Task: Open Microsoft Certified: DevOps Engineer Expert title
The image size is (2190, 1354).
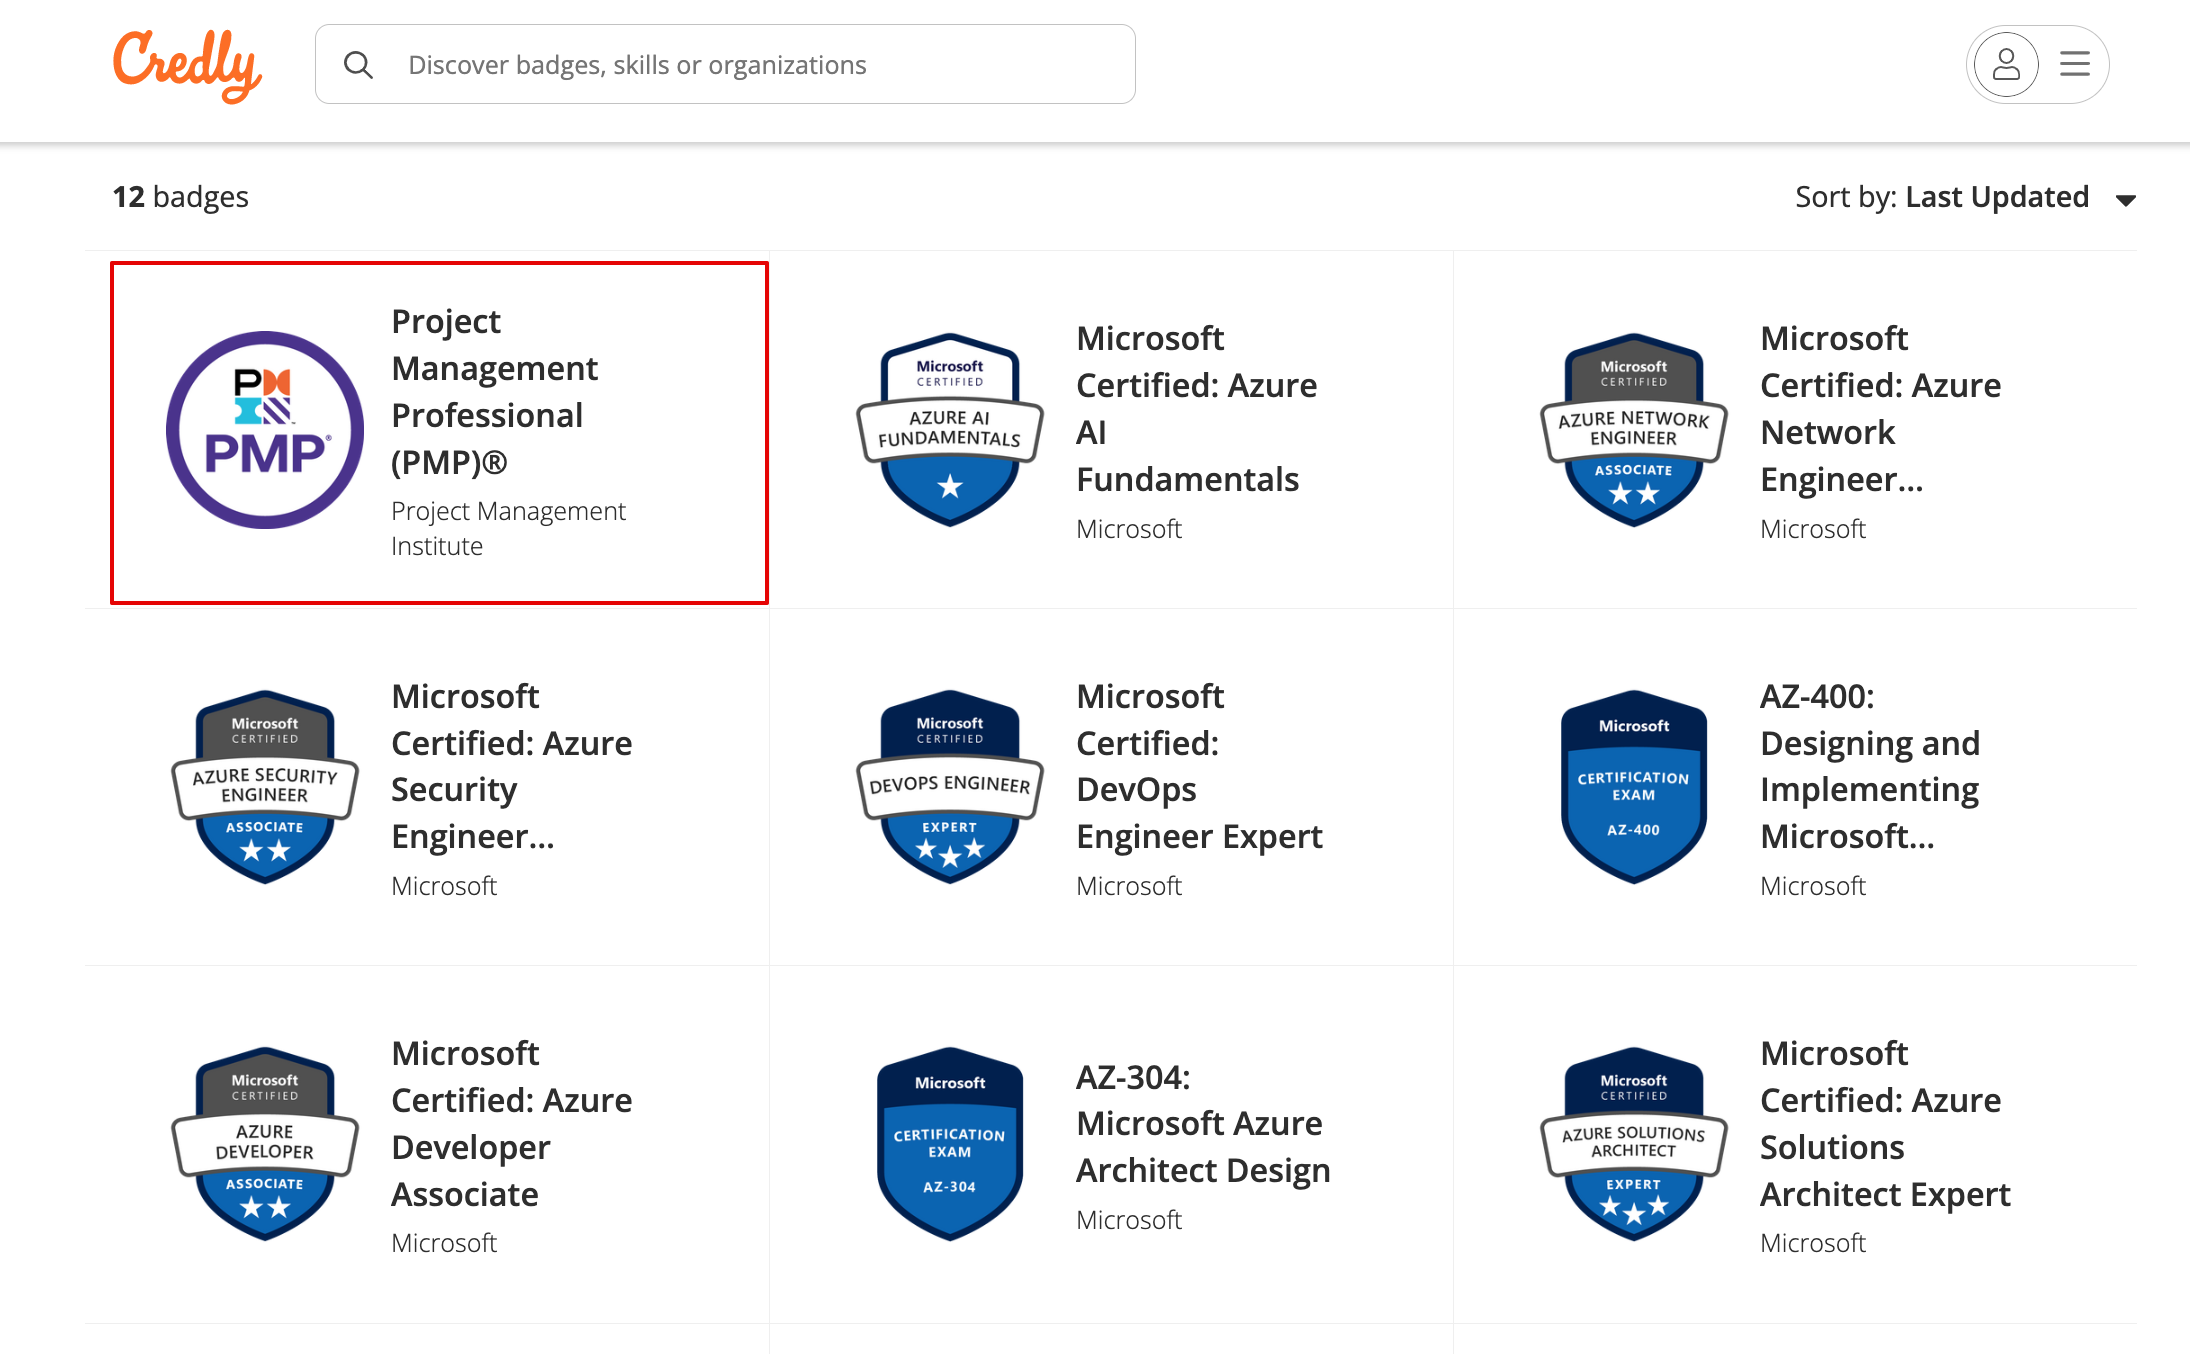Action: [1199, 766]
